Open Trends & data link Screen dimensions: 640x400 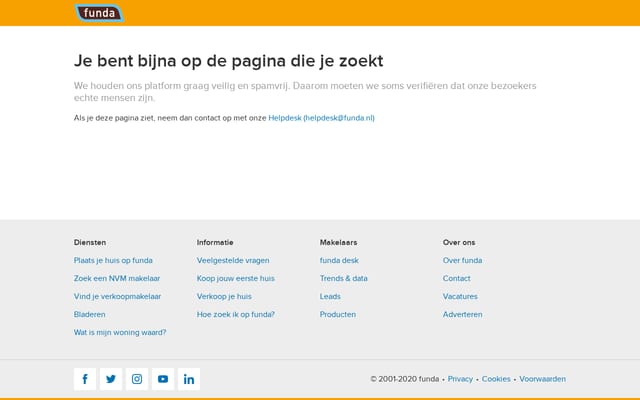(x=344, y=278)
